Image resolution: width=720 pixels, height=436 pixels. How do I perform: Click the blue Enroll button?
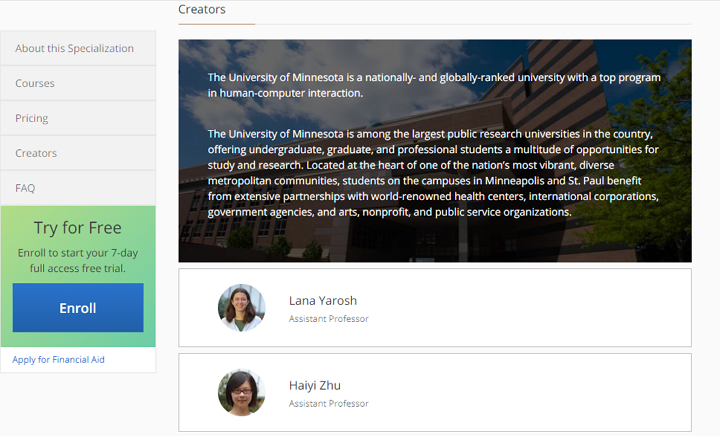point(78,308)
